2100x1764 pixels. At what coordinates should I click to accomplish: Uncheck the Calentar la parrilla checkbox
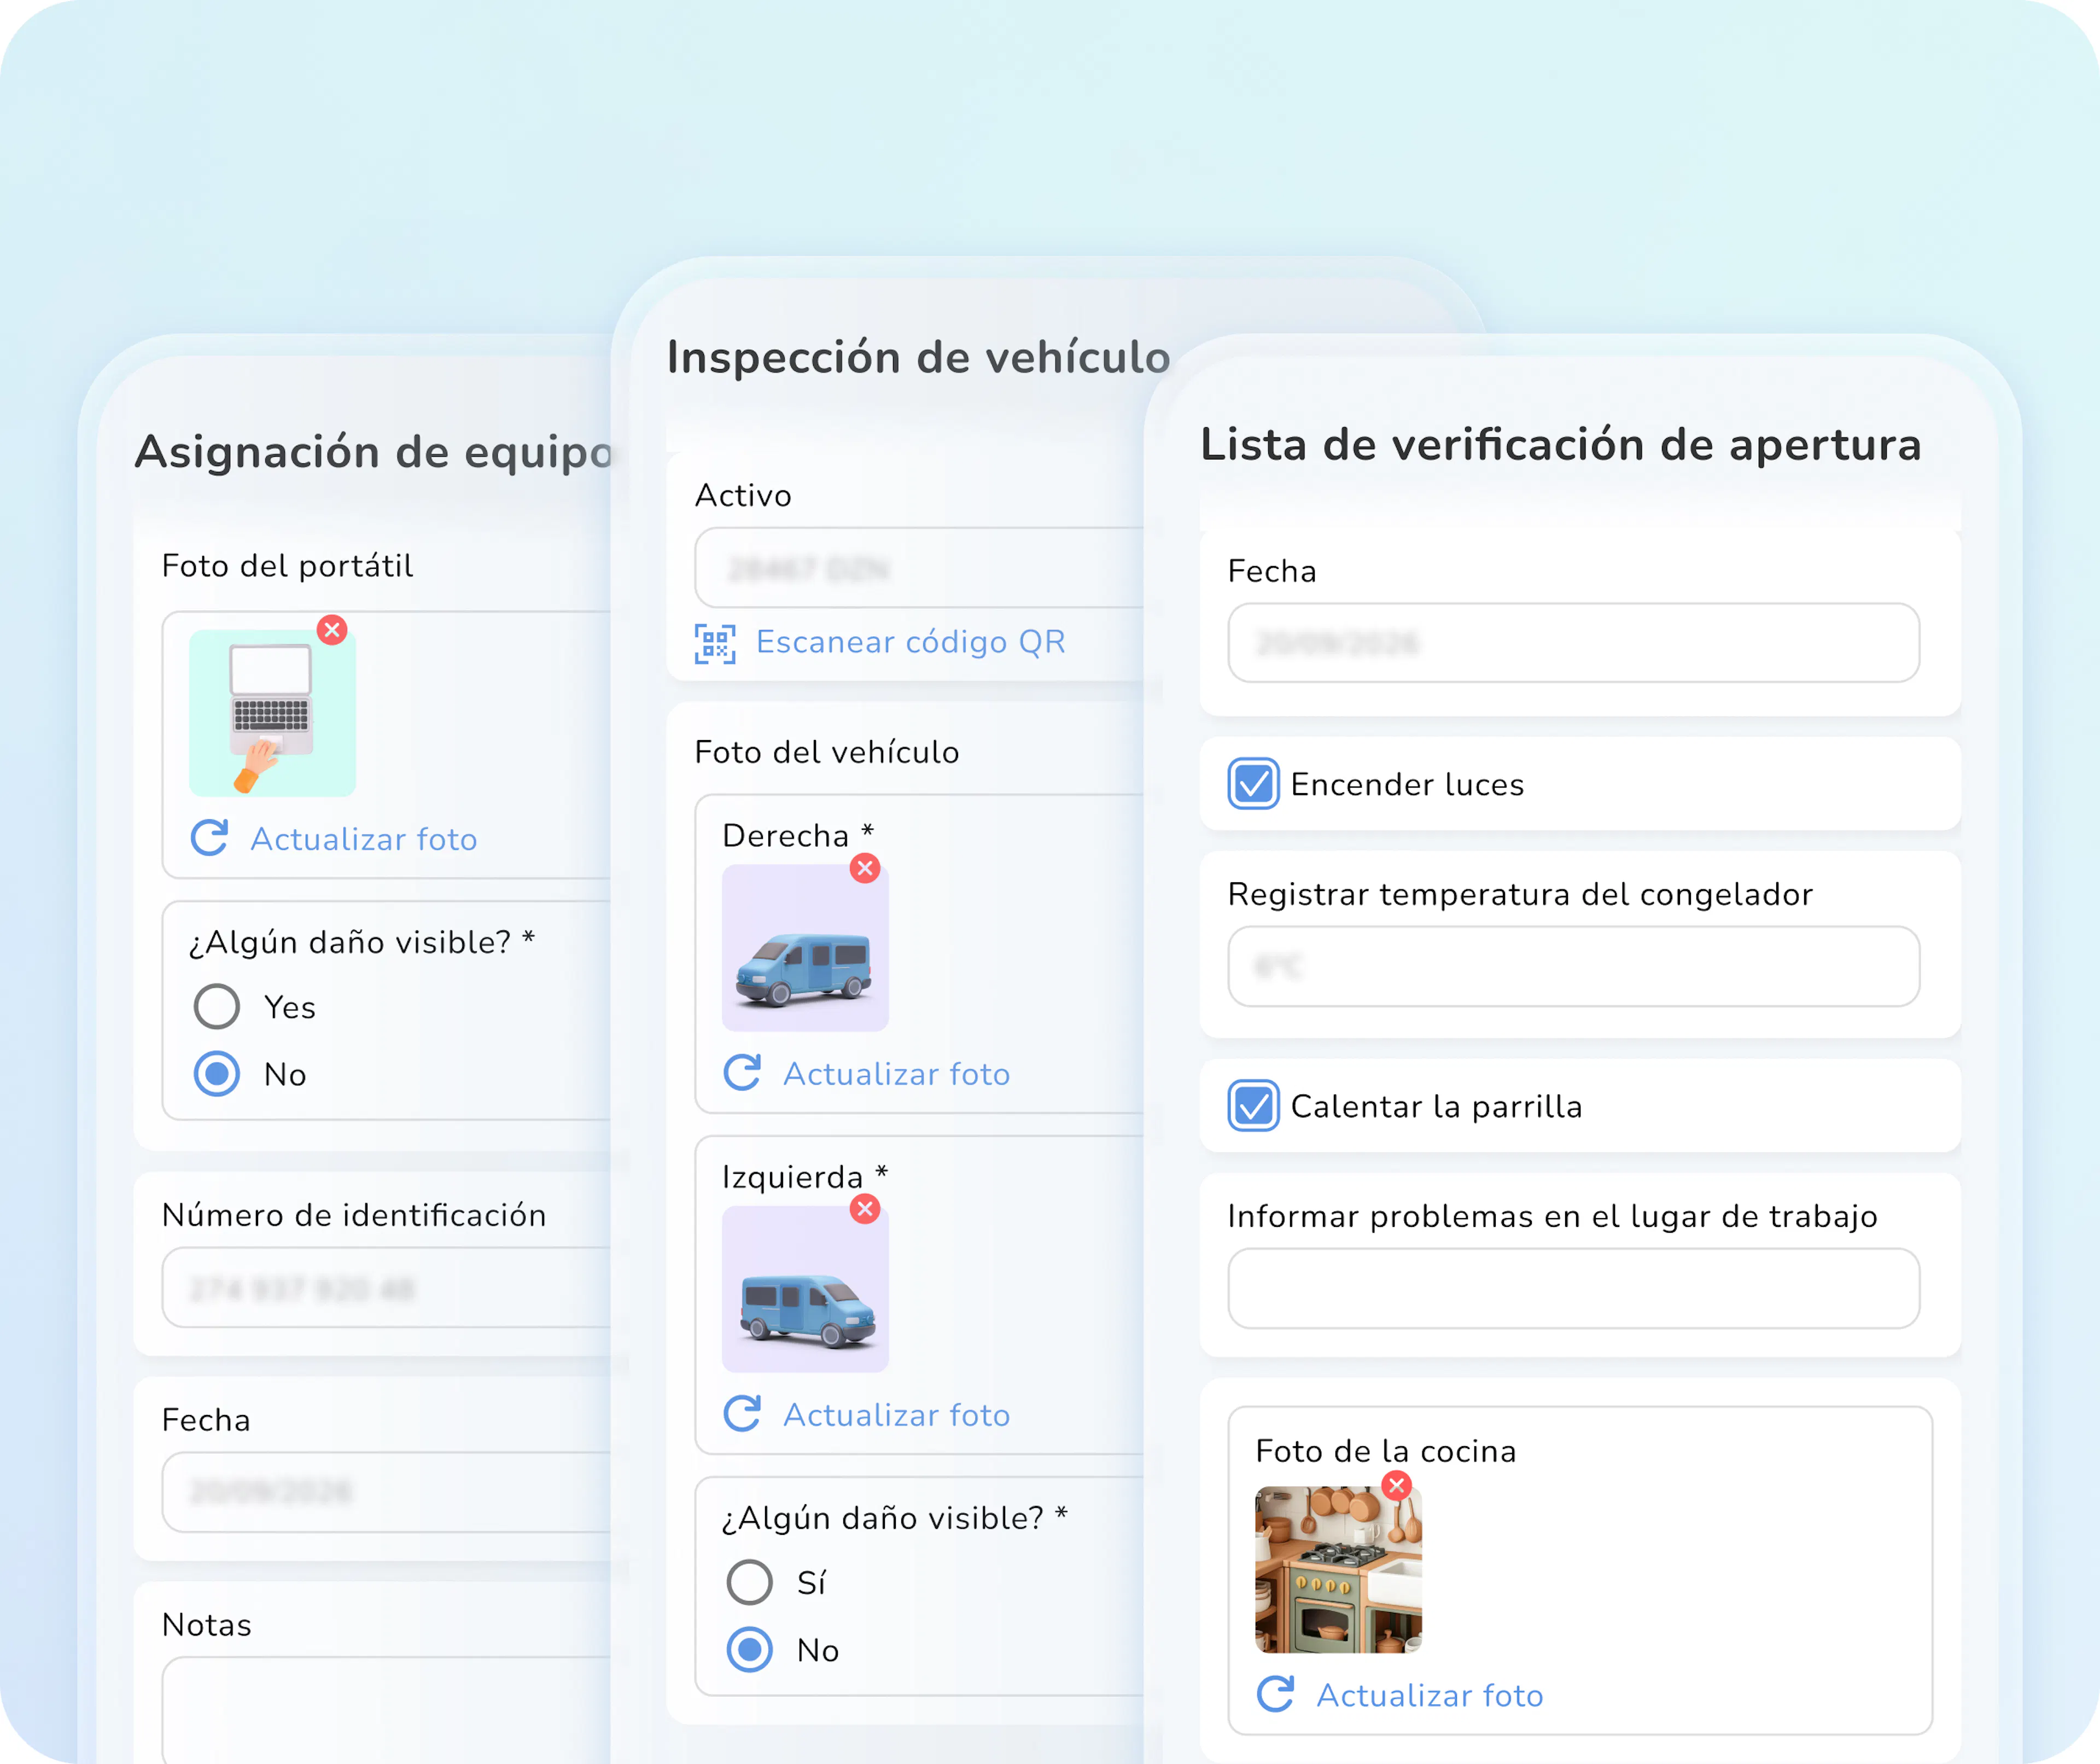coord(1253,1106)
